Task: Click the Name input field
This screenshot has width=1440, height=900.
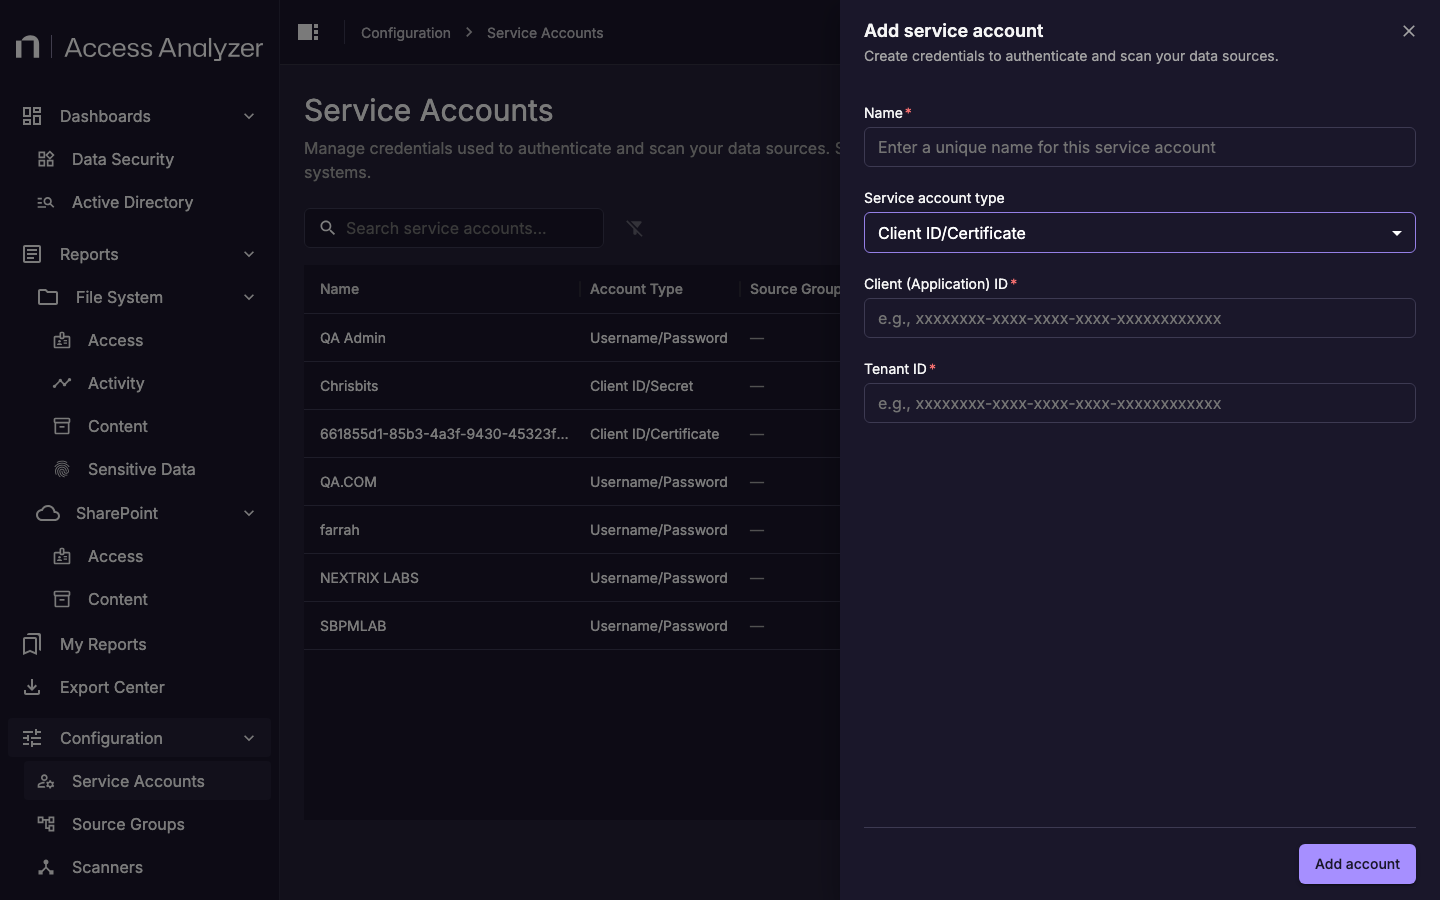Action: tap(1139, 147)
